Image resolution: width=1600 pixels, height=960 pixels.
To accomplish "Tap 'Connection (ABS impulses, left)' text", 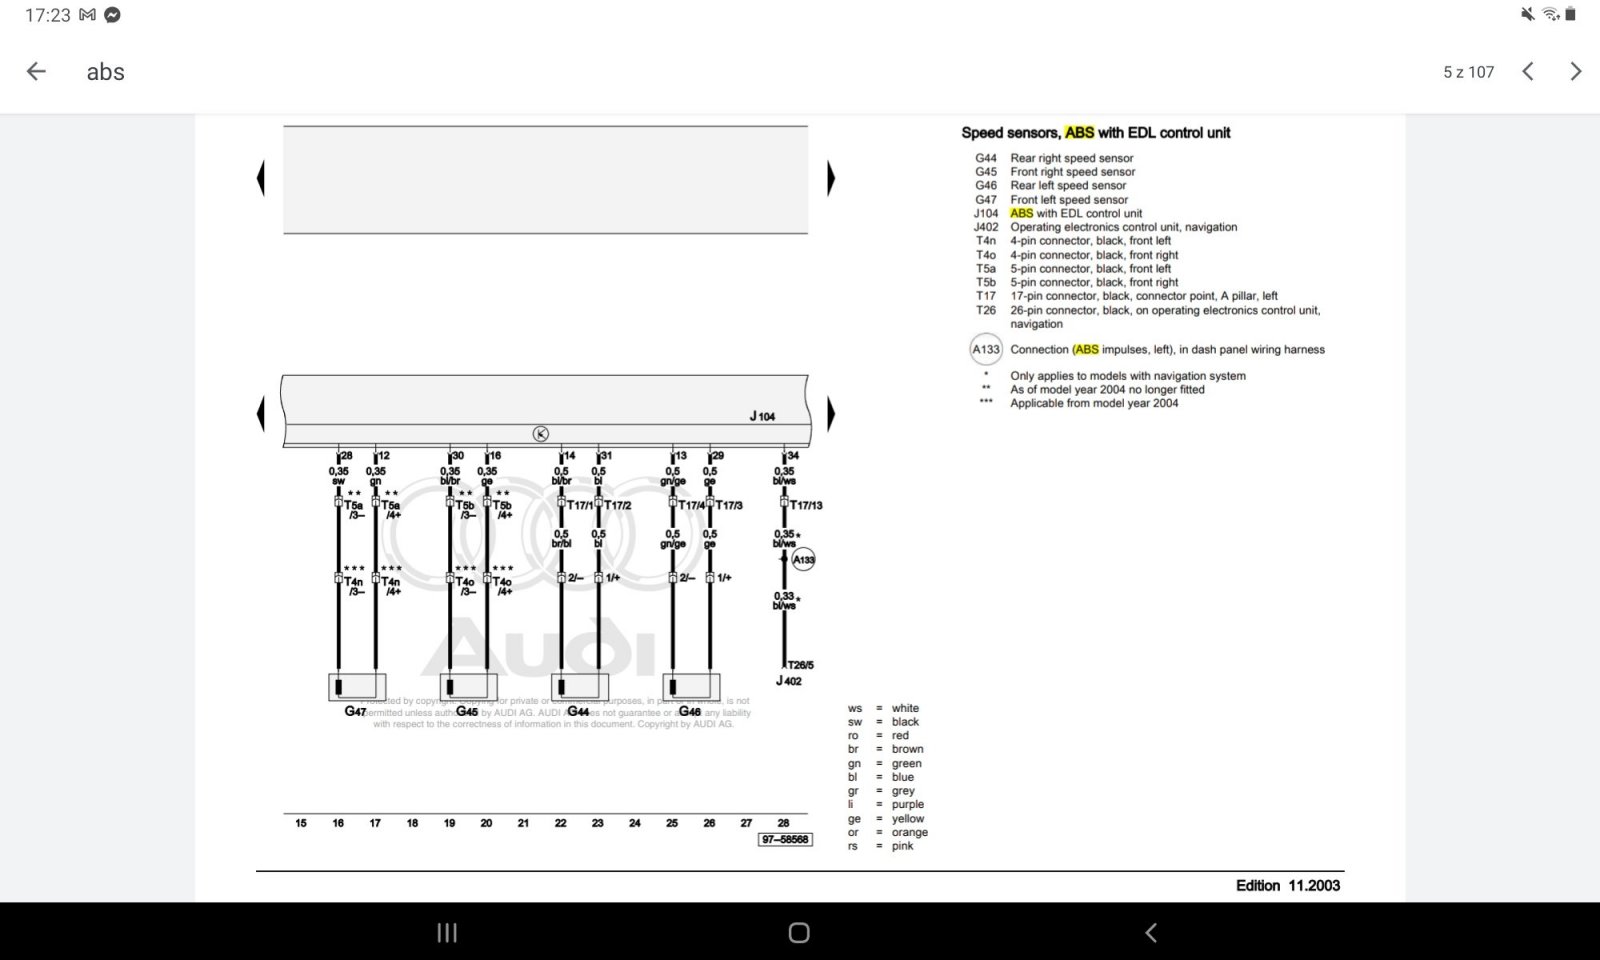I will click(x=1167, y=349).
